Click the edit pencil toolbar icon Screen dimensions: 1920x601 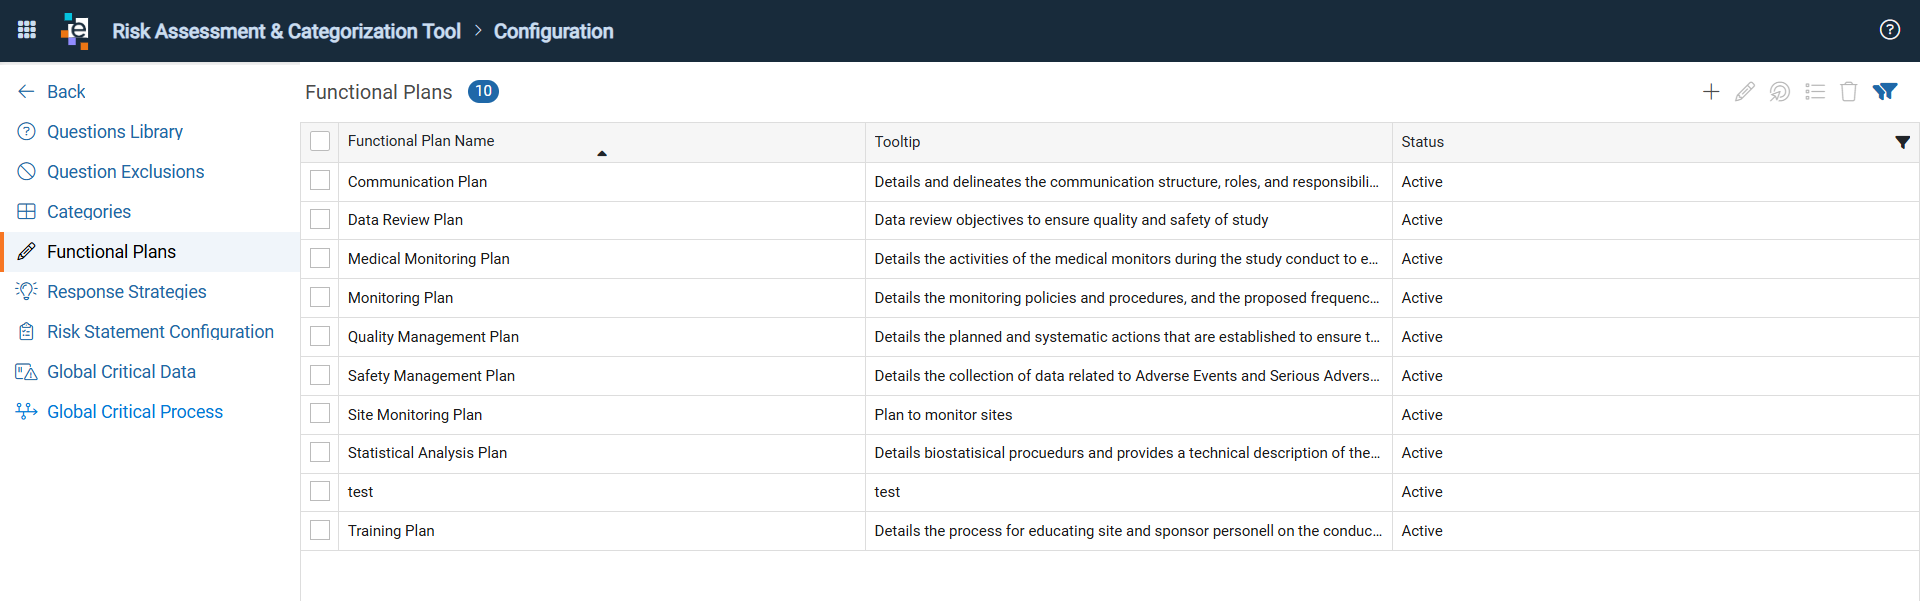[1745, 92]
